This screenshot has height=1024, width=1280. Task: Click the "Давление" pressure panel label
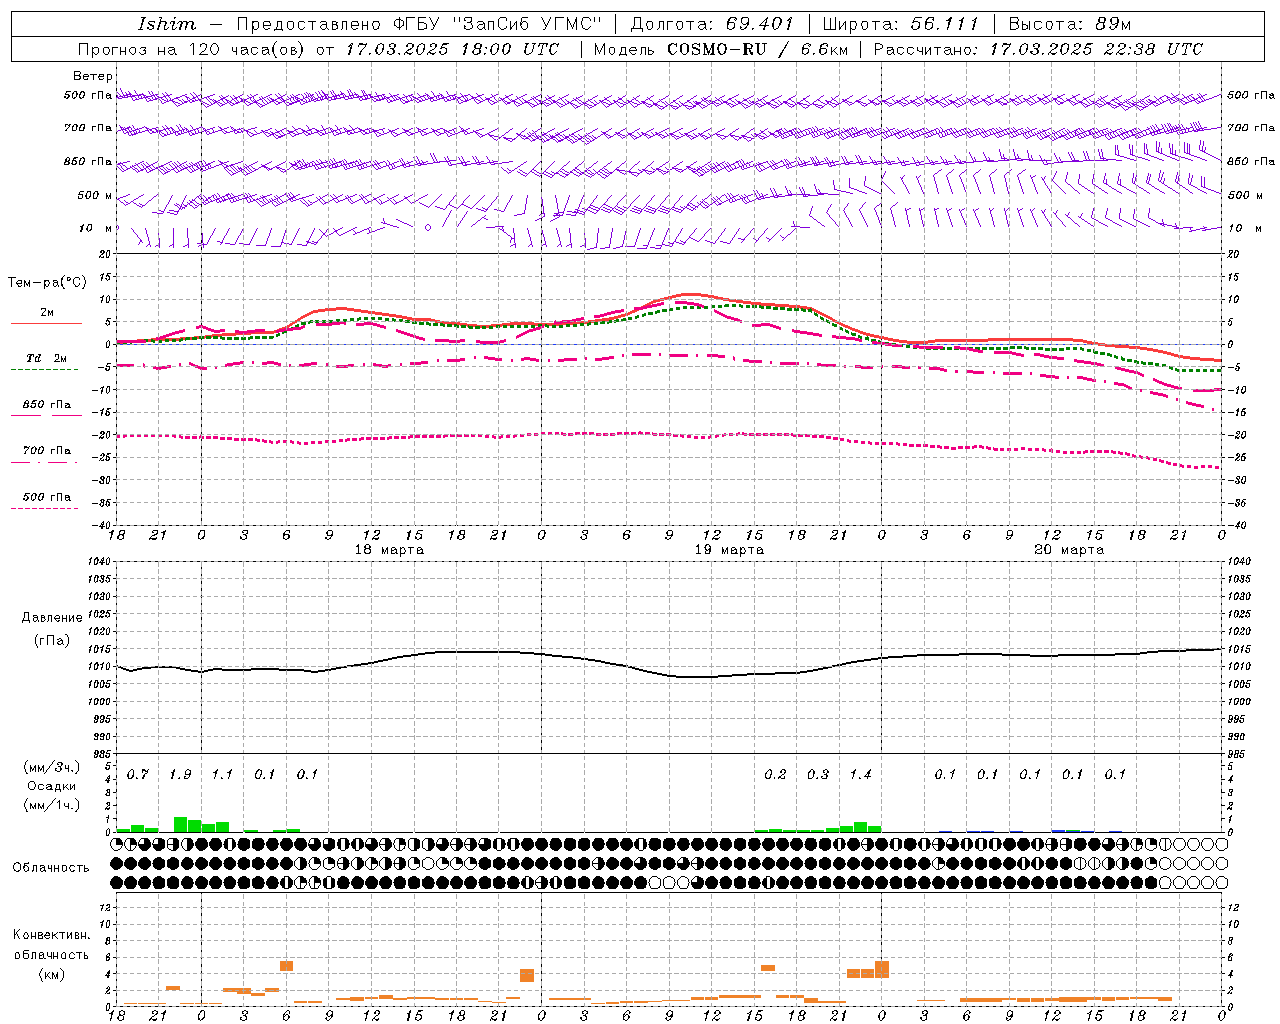[x=52, y=618]
